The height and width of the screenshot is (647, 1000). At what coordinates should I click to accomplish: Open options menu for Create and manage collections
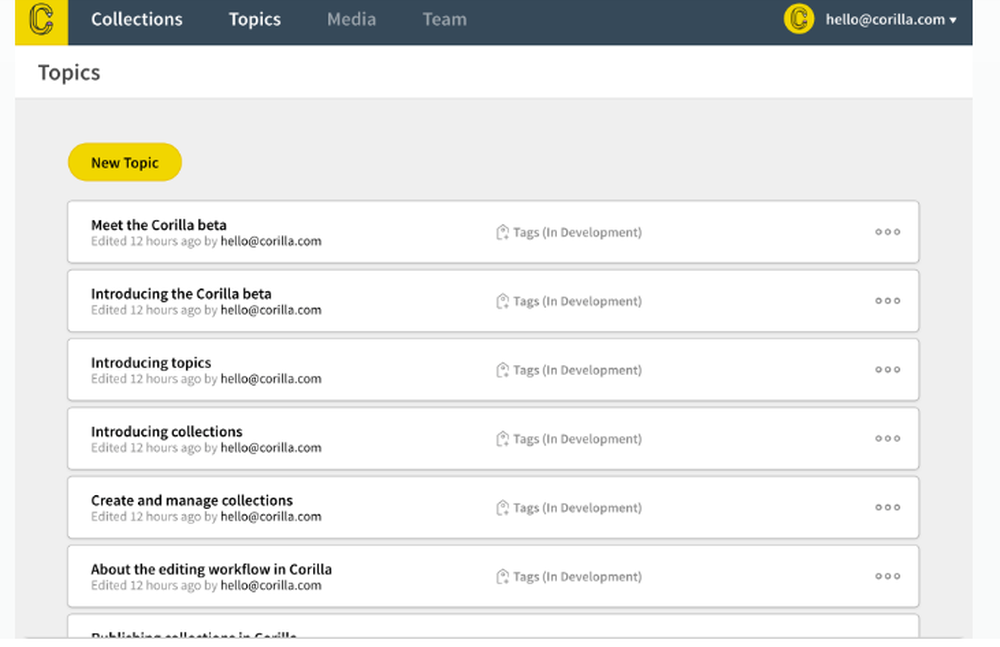pyautogui.click(x=888, y=508)
